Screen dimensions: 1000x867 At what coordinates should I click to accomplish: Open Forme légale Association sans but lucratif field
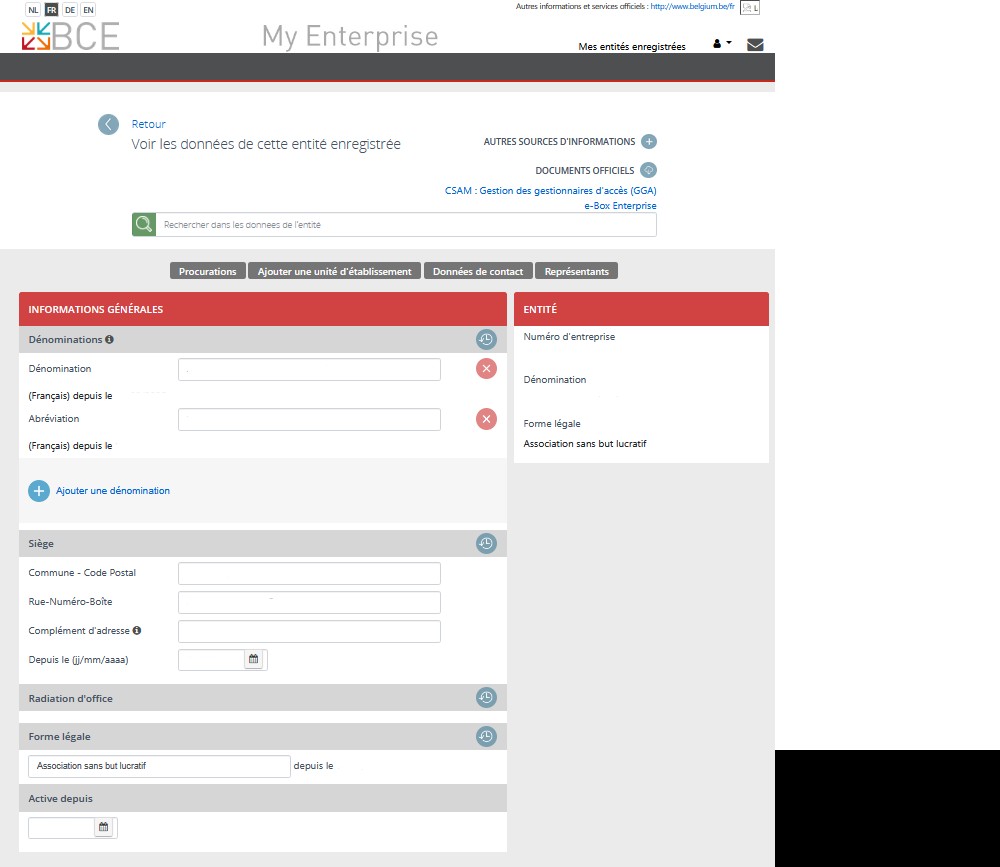click(x=159, y=766)
